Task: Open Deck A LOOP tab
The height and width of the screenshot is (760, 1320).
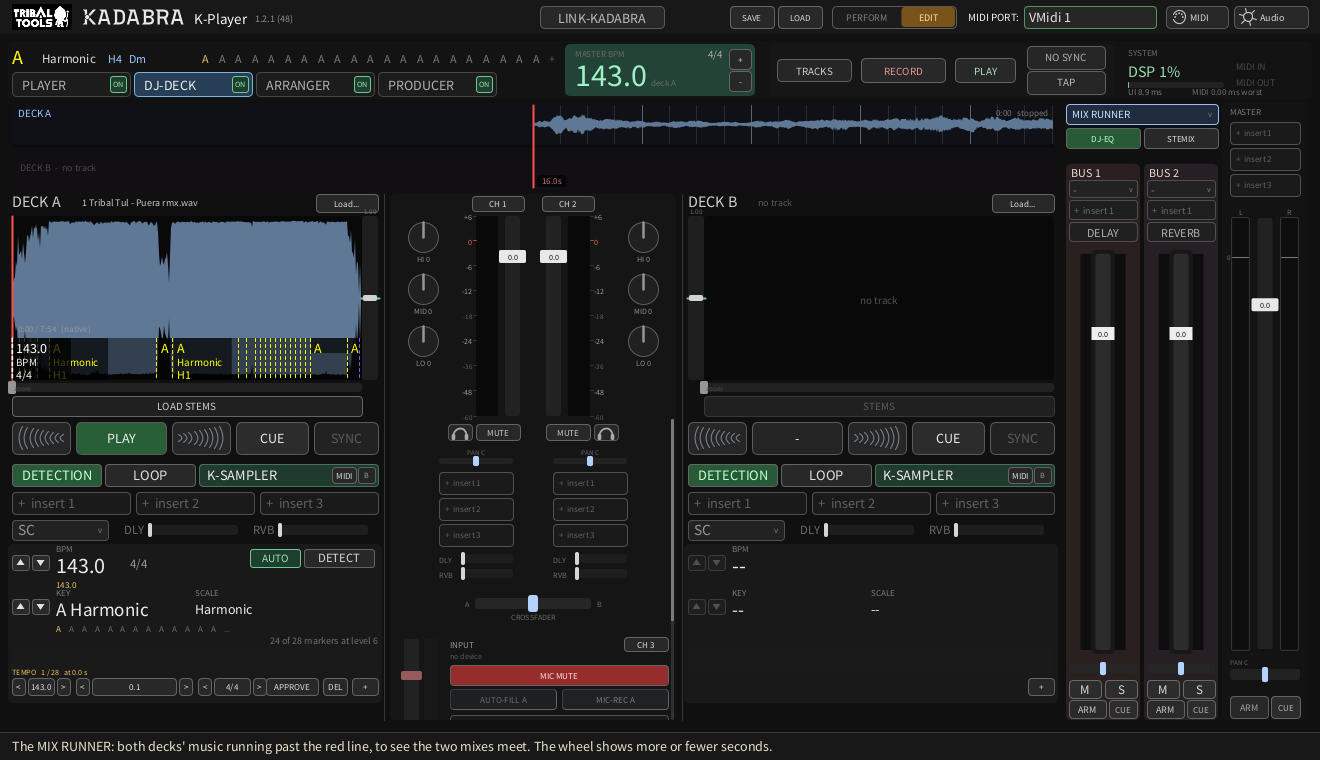Action: tap(150, 475)
